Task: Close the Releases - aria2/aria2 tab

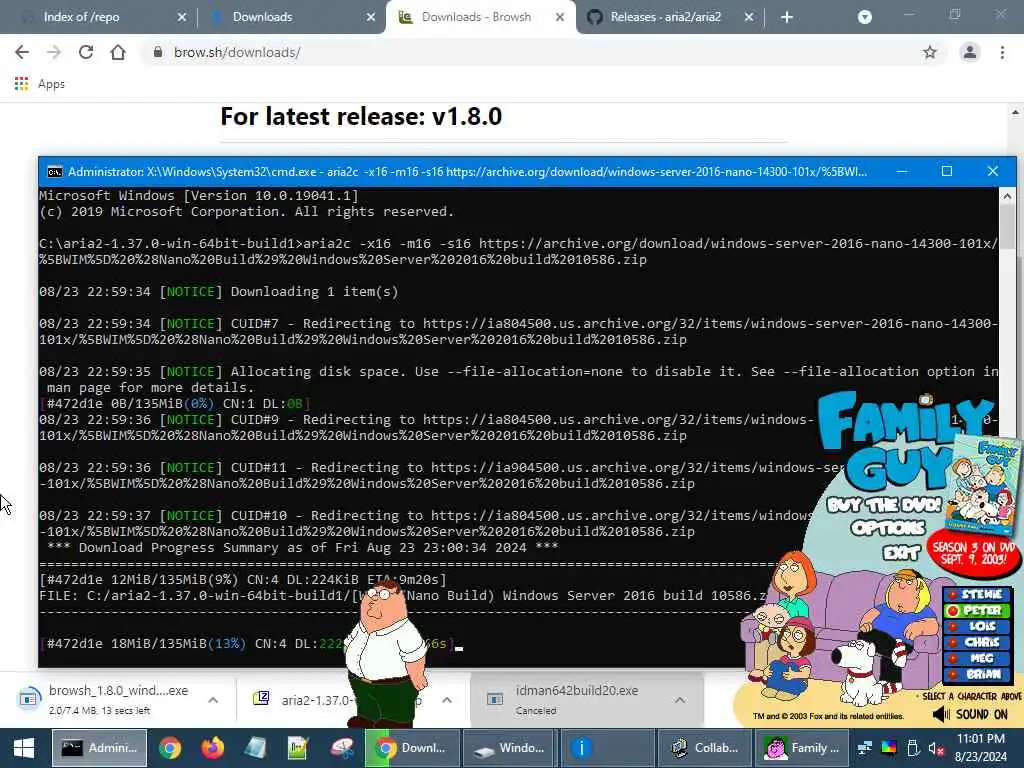Action: 748,17
